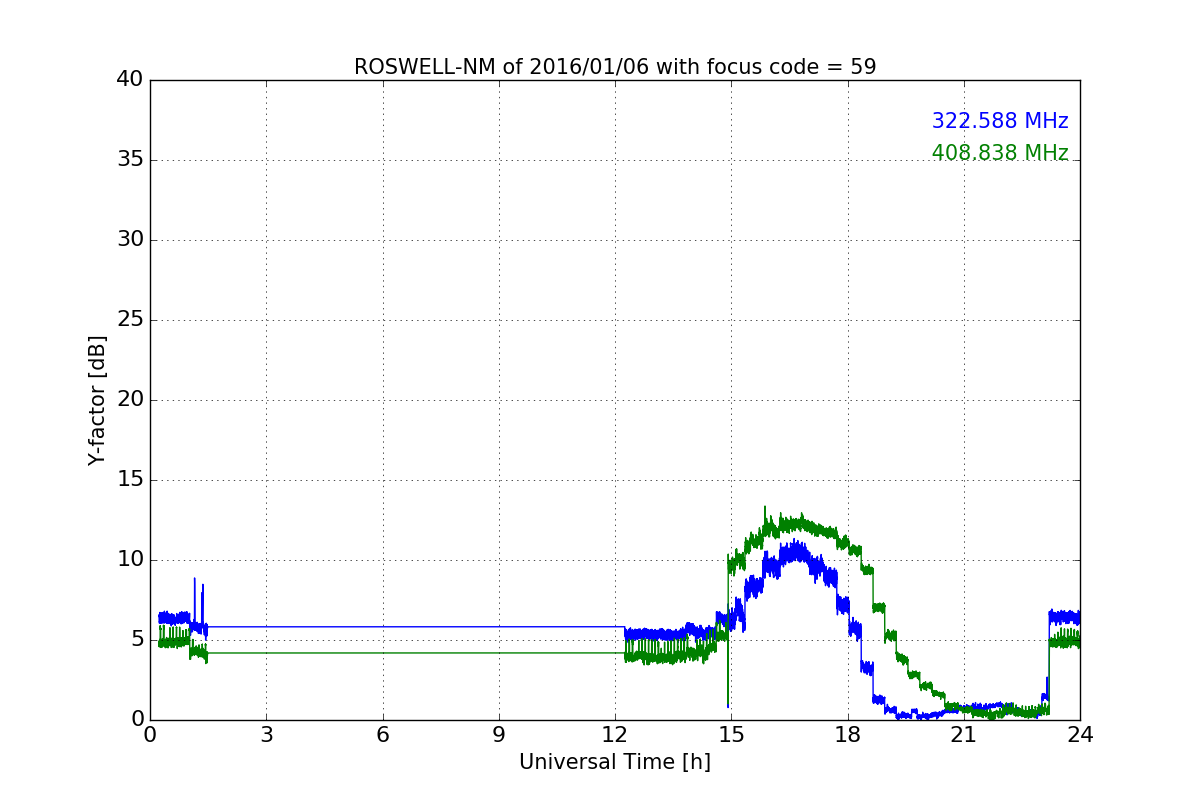Click the x-axis tick label 6

(382, 735)
